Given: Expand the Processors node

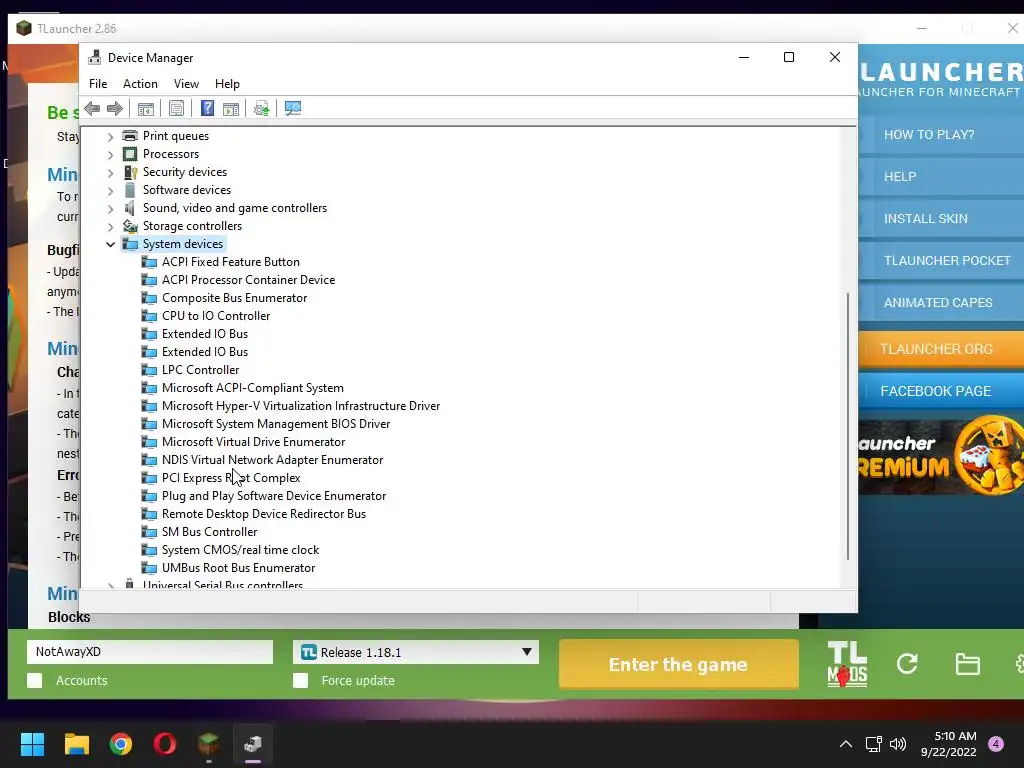Looking at the screenshot, I should click(110, 155).
